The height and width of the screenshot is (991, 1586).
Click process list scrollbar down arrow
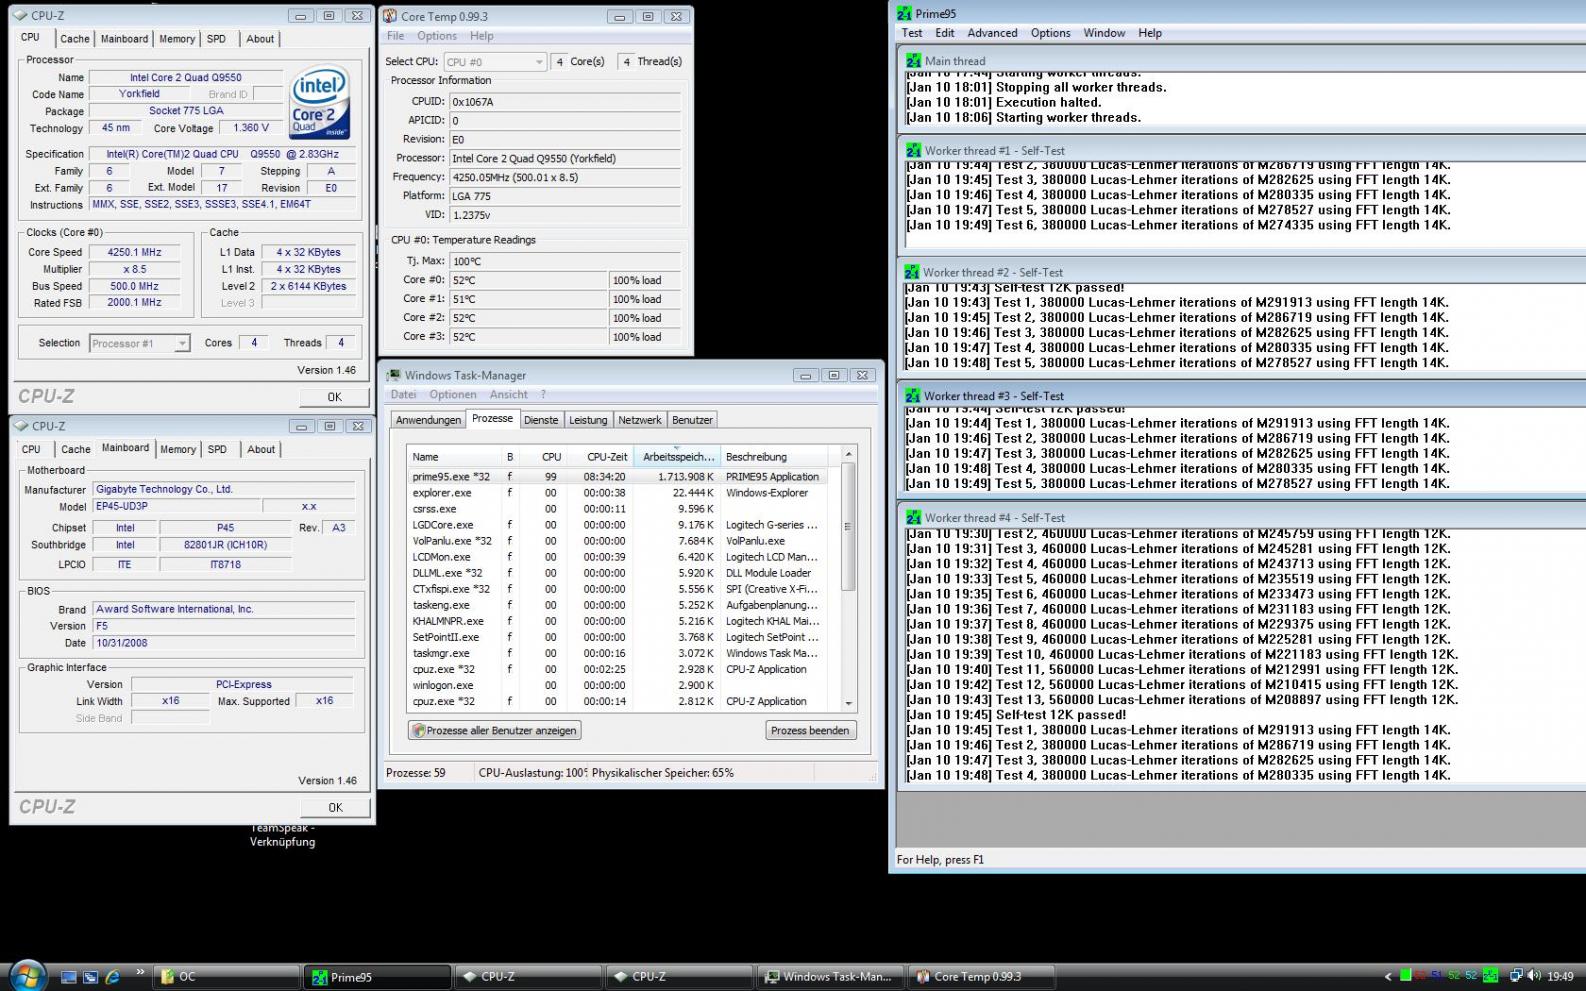tap(848, 703)
